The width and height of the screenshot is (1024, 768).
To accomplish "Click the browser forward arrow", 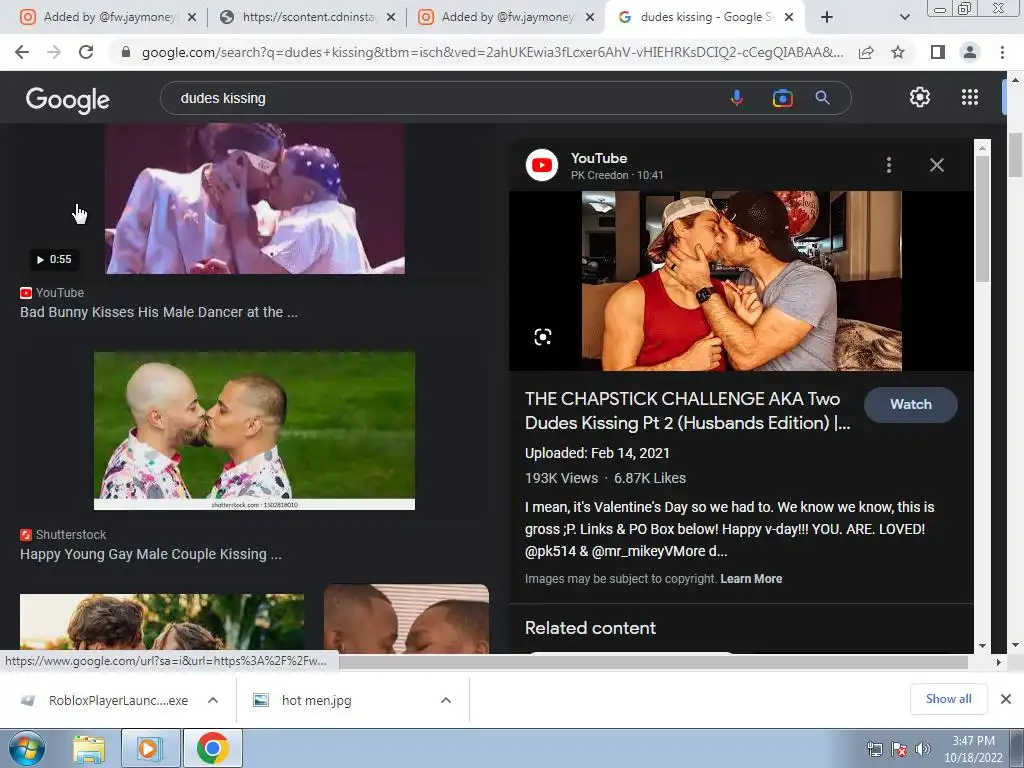I will tap(54, 52).
